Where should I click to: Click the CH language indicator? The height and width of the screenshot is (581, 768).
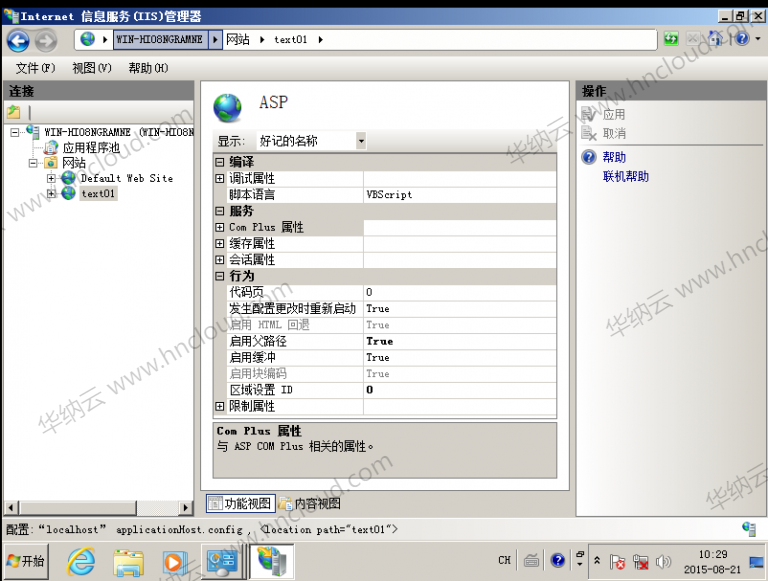tap(504, 560)
